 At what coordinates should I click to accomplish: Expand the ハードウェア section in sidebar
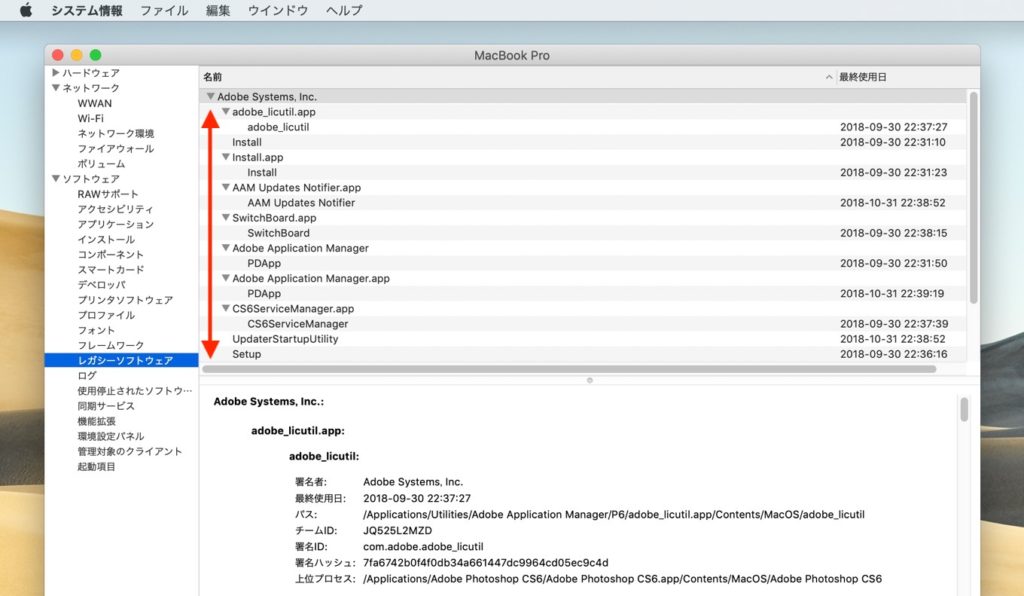point(56,72)
